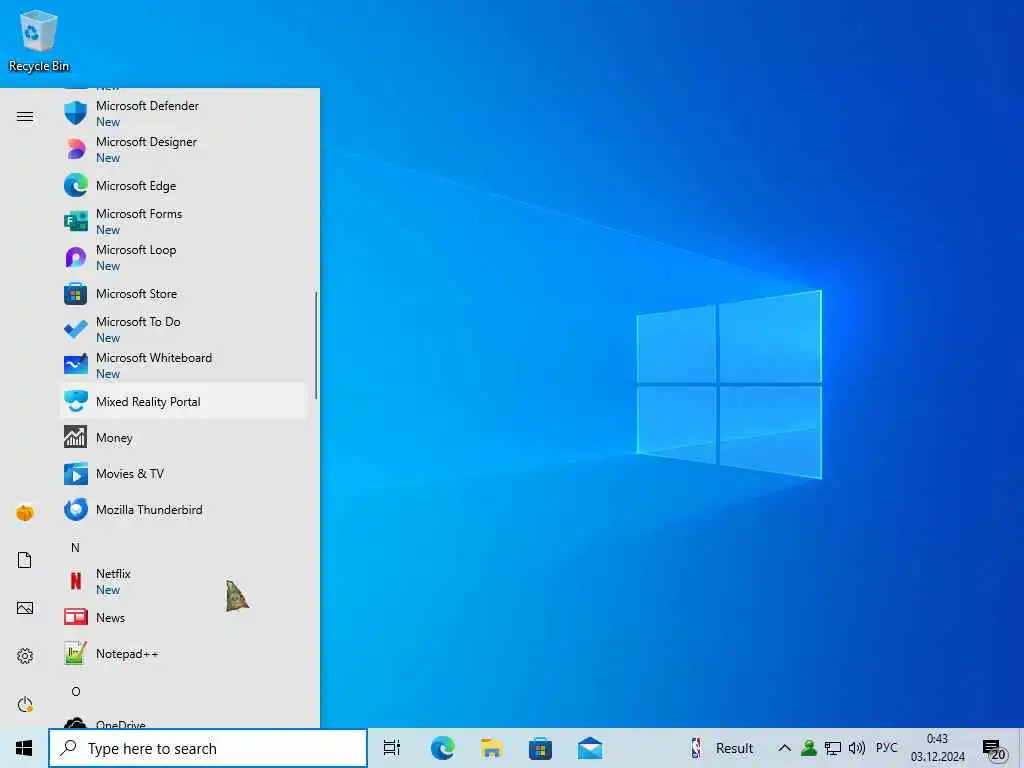The height and width of the screenshot is (768, 1024).
Task: Launch Microsoft Loop
Action: (185, 257)
